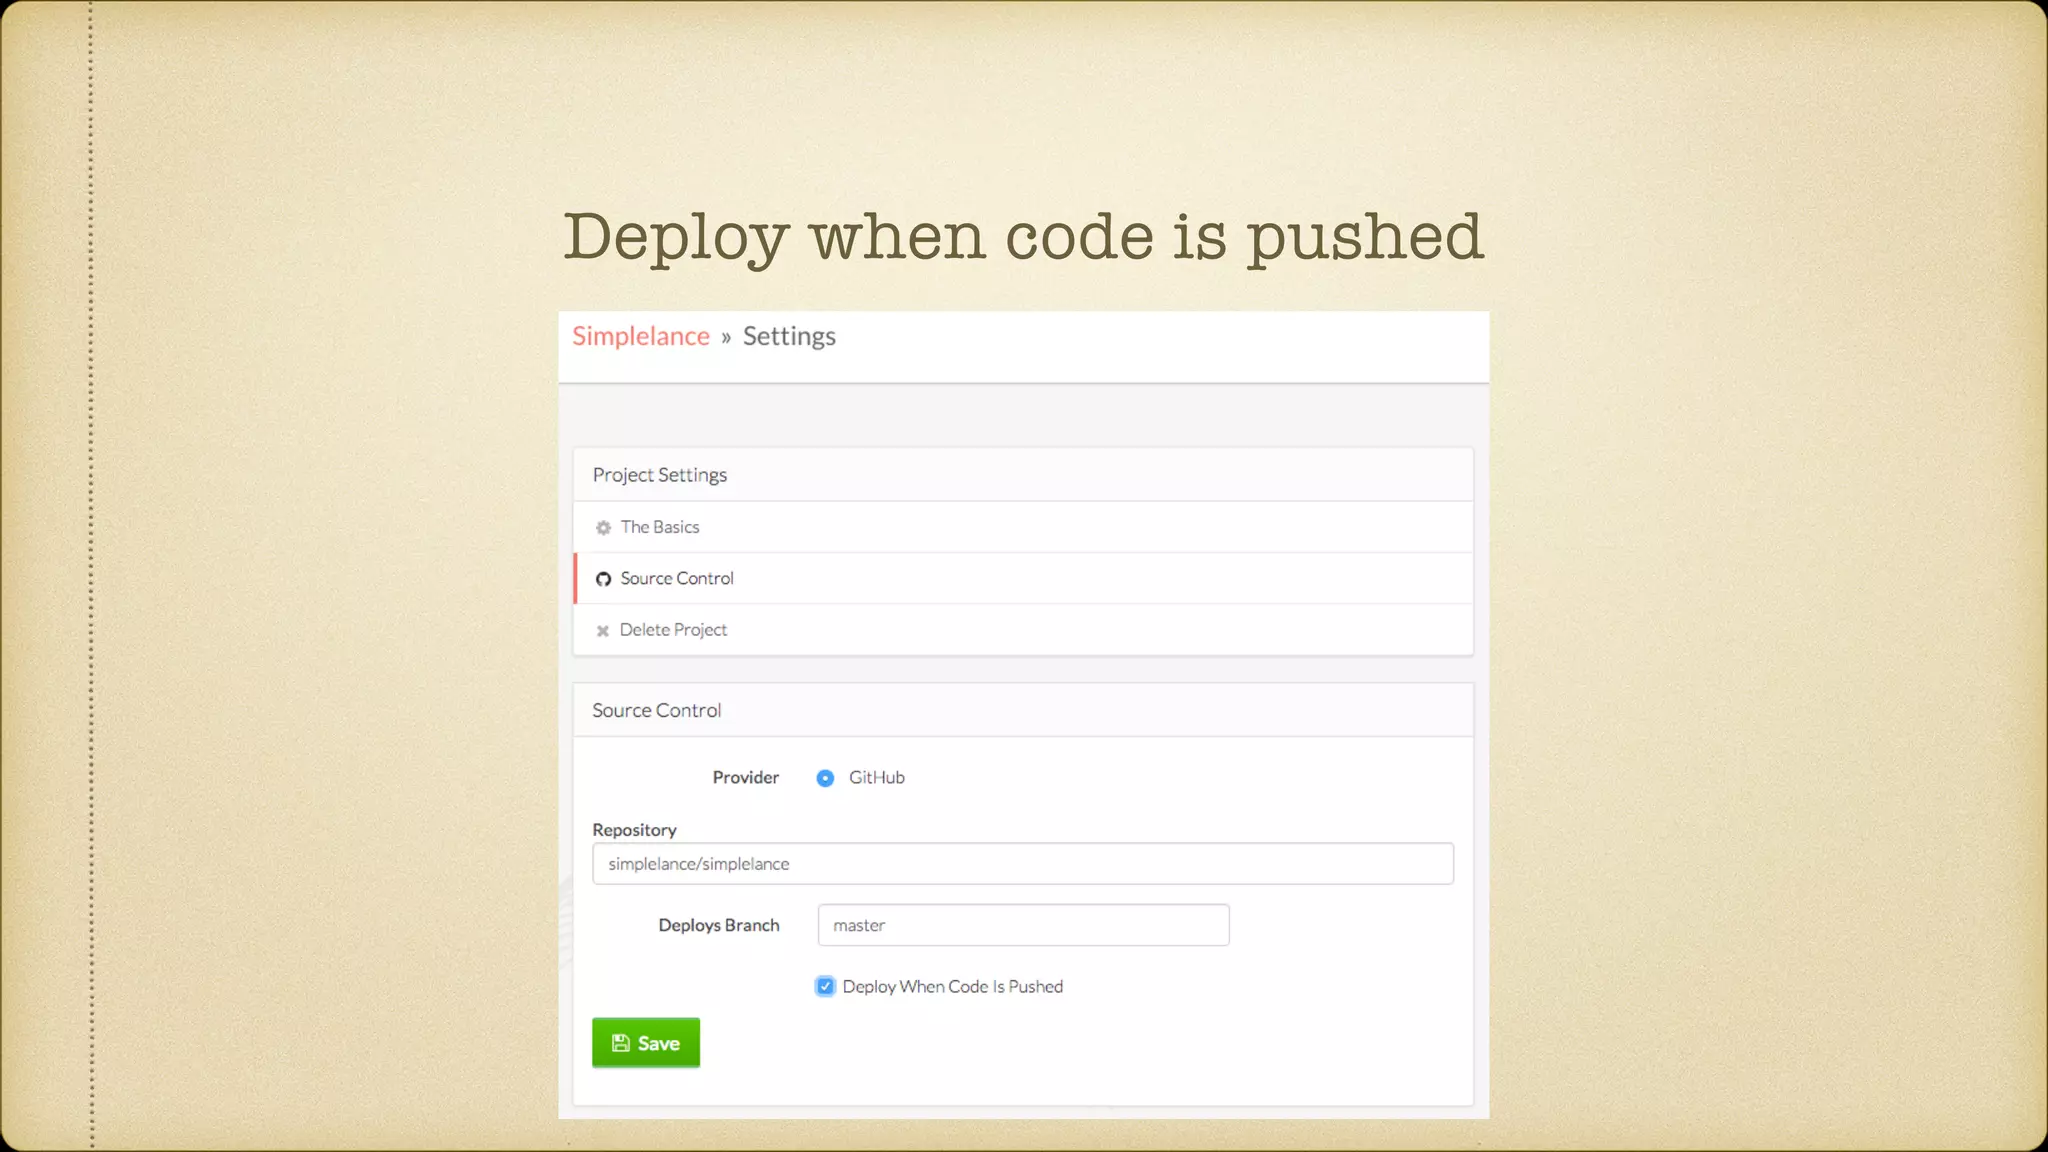The height and width of the screenshot is (1152, 2048).
Task: Click the Deploy When Code Is Pushed label
Action: [x=953, y=987]
